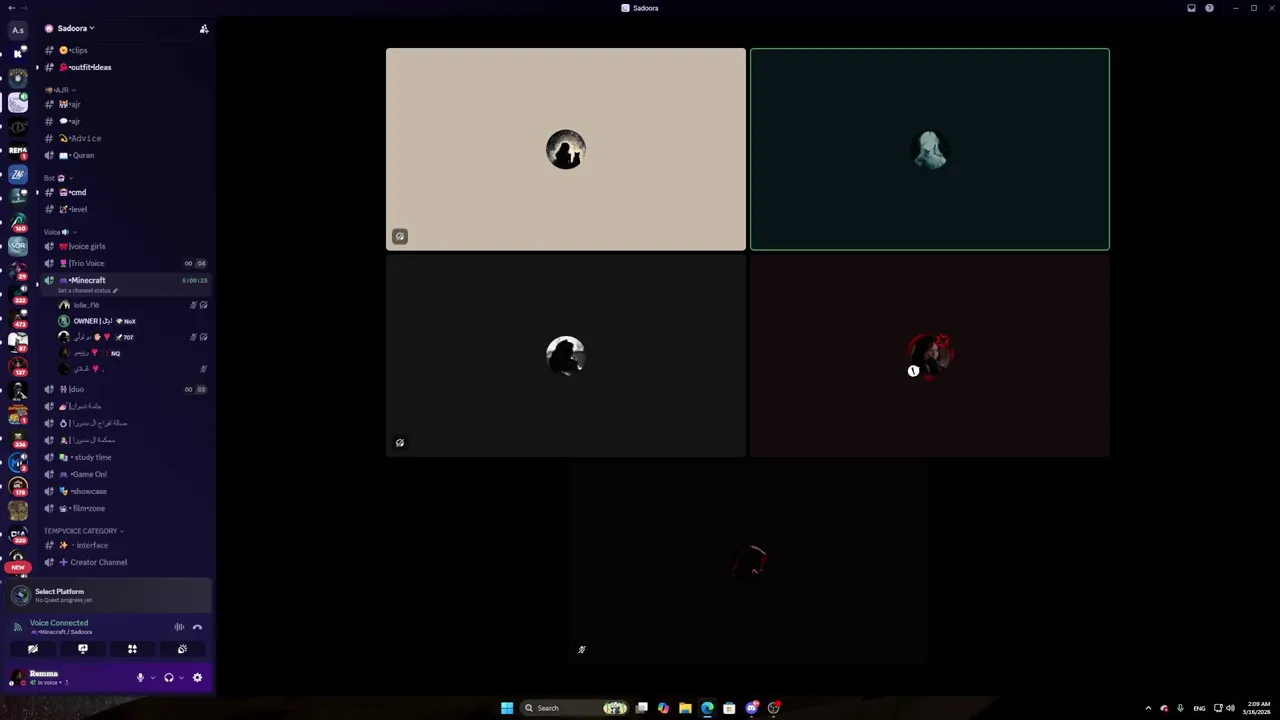Turn on camera in voice panel
The width and height of the screenshot is (1280, 720).
[33, 649]
